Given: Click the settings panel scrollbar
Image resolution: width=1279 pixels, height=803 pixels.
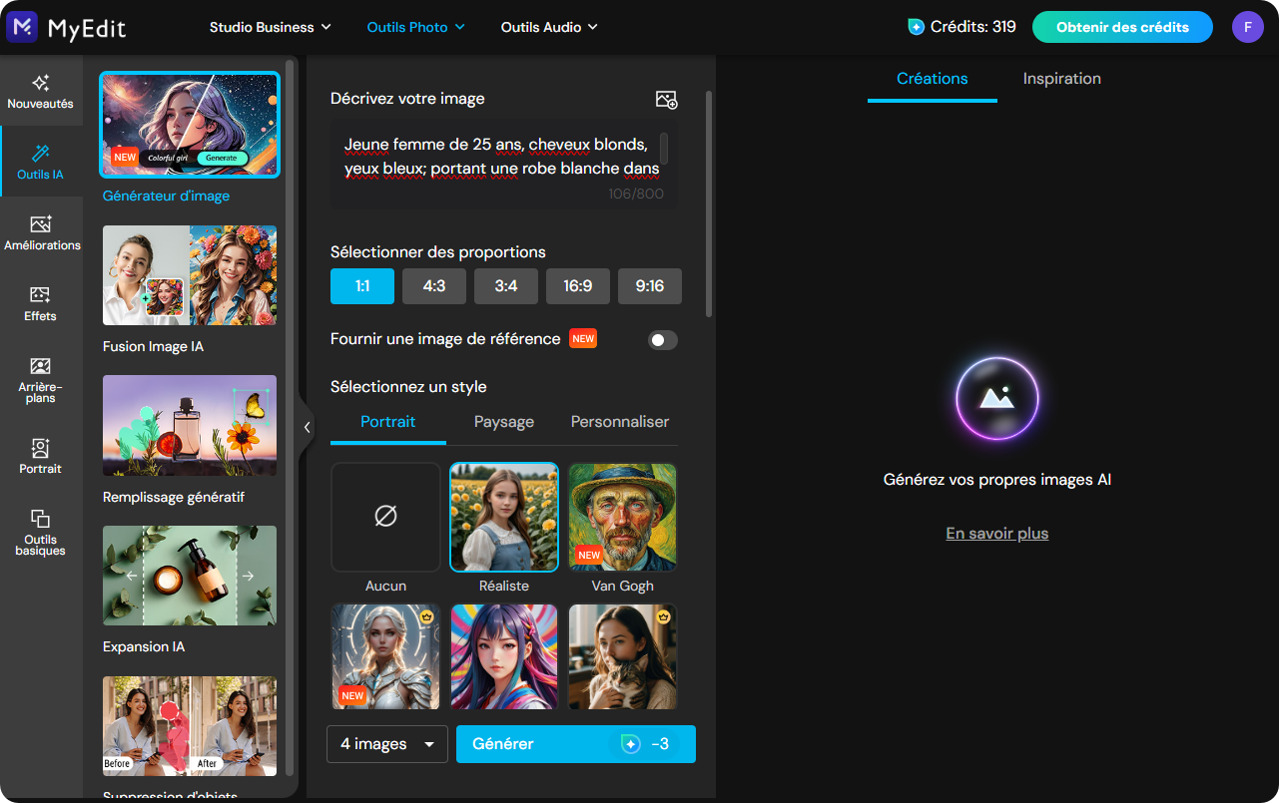Looking at the screenshot, I should tap(709, 205).
